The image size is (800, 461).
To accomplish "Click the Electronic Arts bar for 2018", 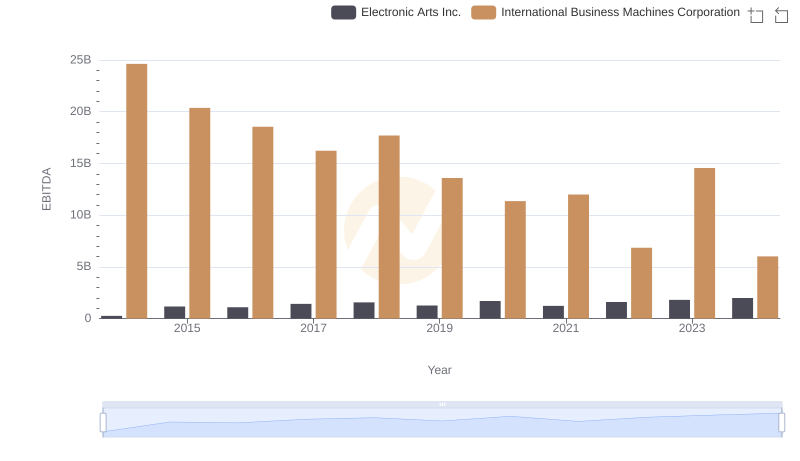I will coord(364,311).
